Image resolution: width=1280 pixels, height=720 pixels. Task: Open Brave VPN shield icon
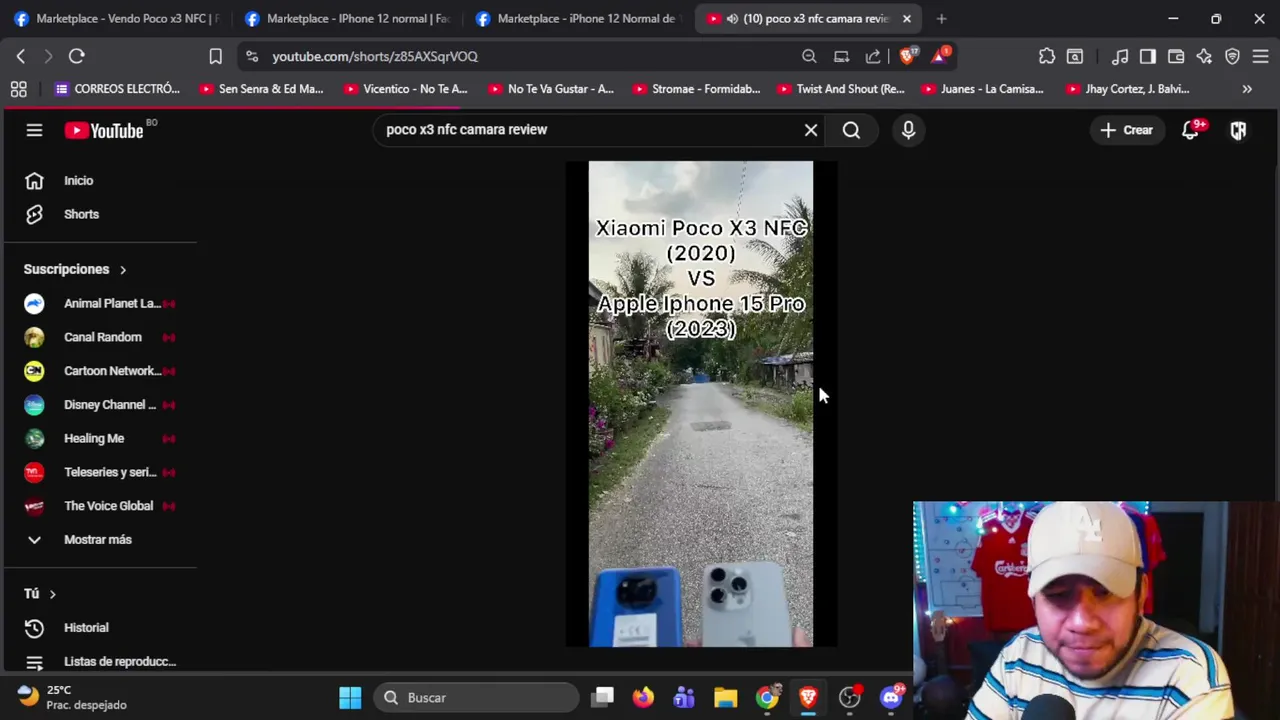click(x=1232, y=57)
